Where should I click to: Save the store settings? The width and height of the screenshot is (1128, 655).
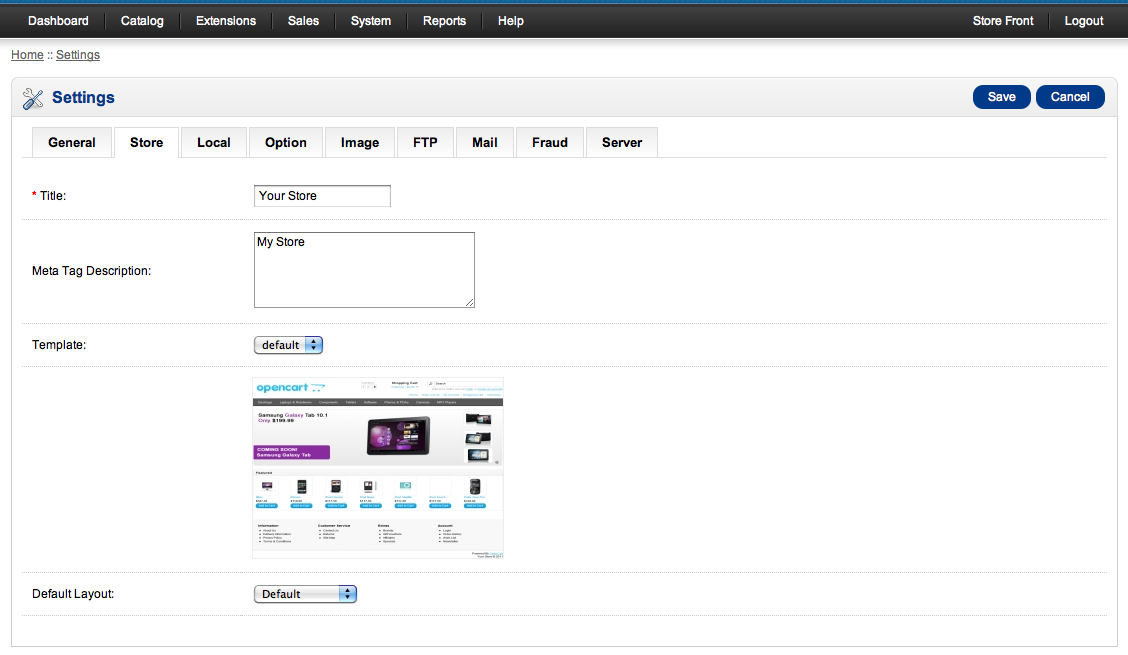1001,97
